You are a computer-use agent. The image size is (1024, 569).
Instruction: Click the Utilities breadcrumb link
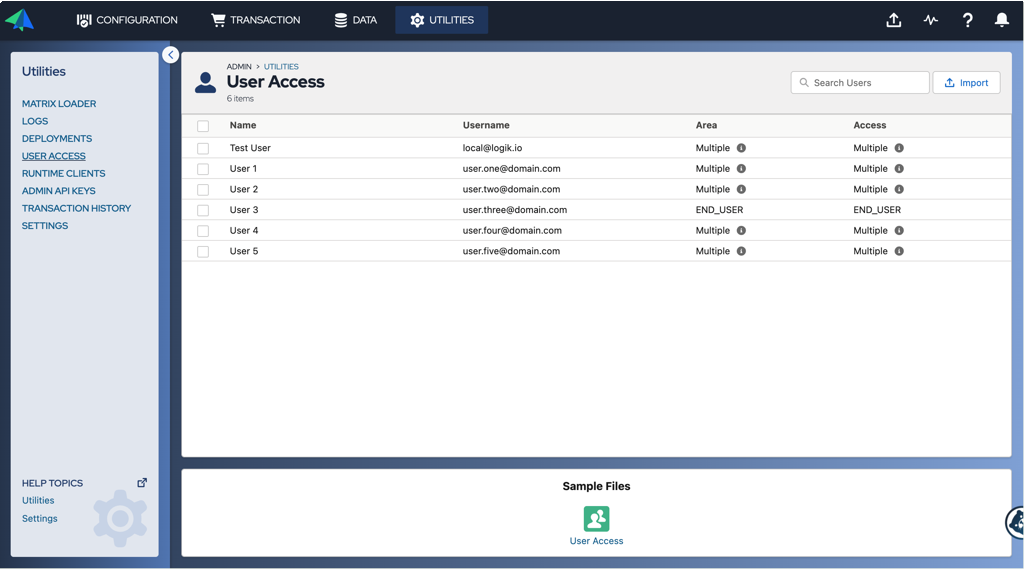281,67
